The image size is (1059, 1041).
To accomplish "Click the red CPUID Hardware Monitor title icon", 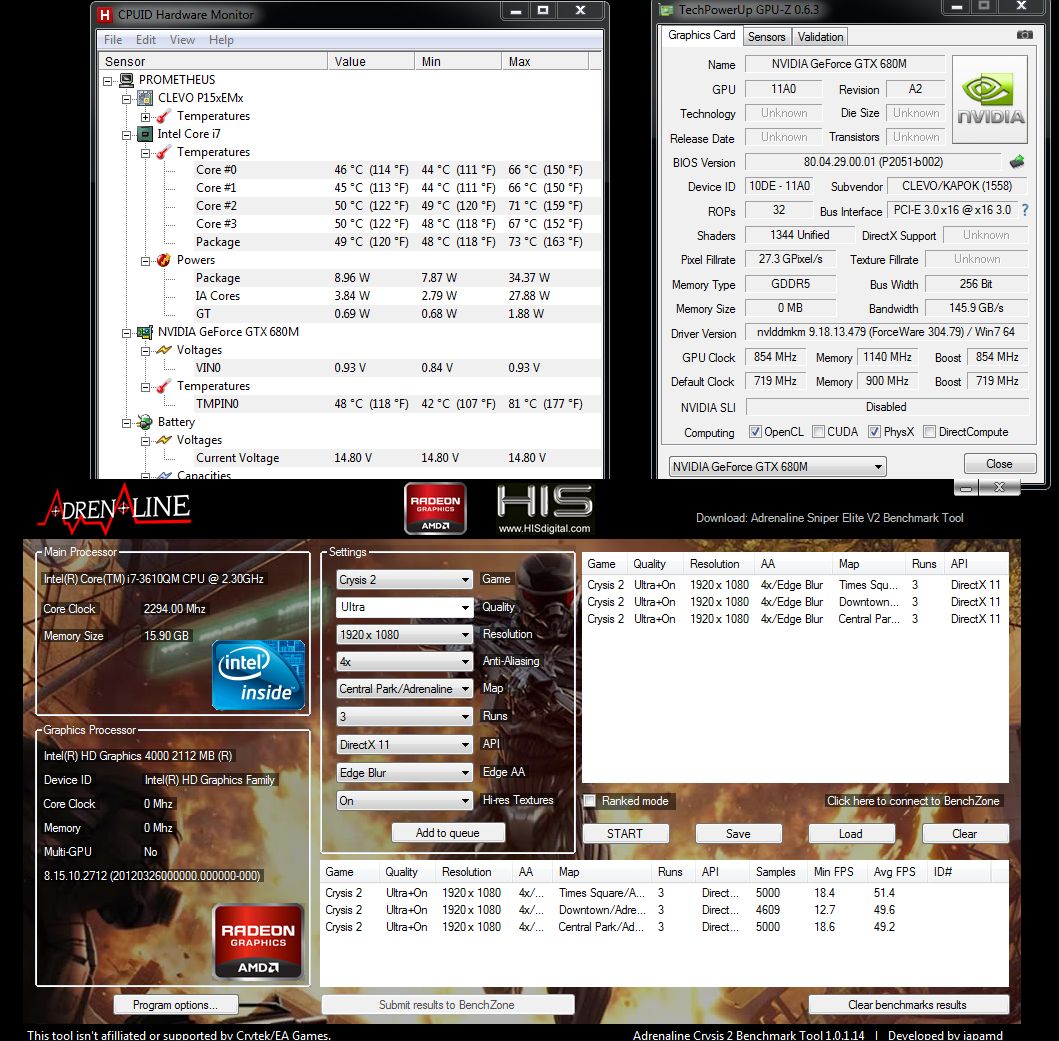I will tap(104, 15).
